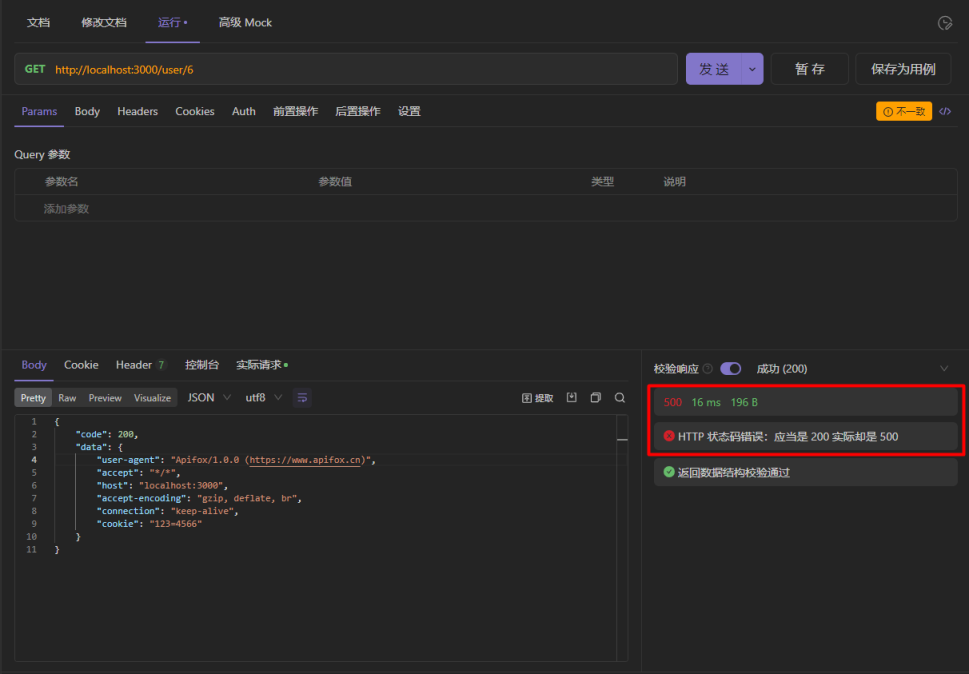This screenshot has height=674, width=969.
Task: Copy the response body
Action: click(596, 397)
